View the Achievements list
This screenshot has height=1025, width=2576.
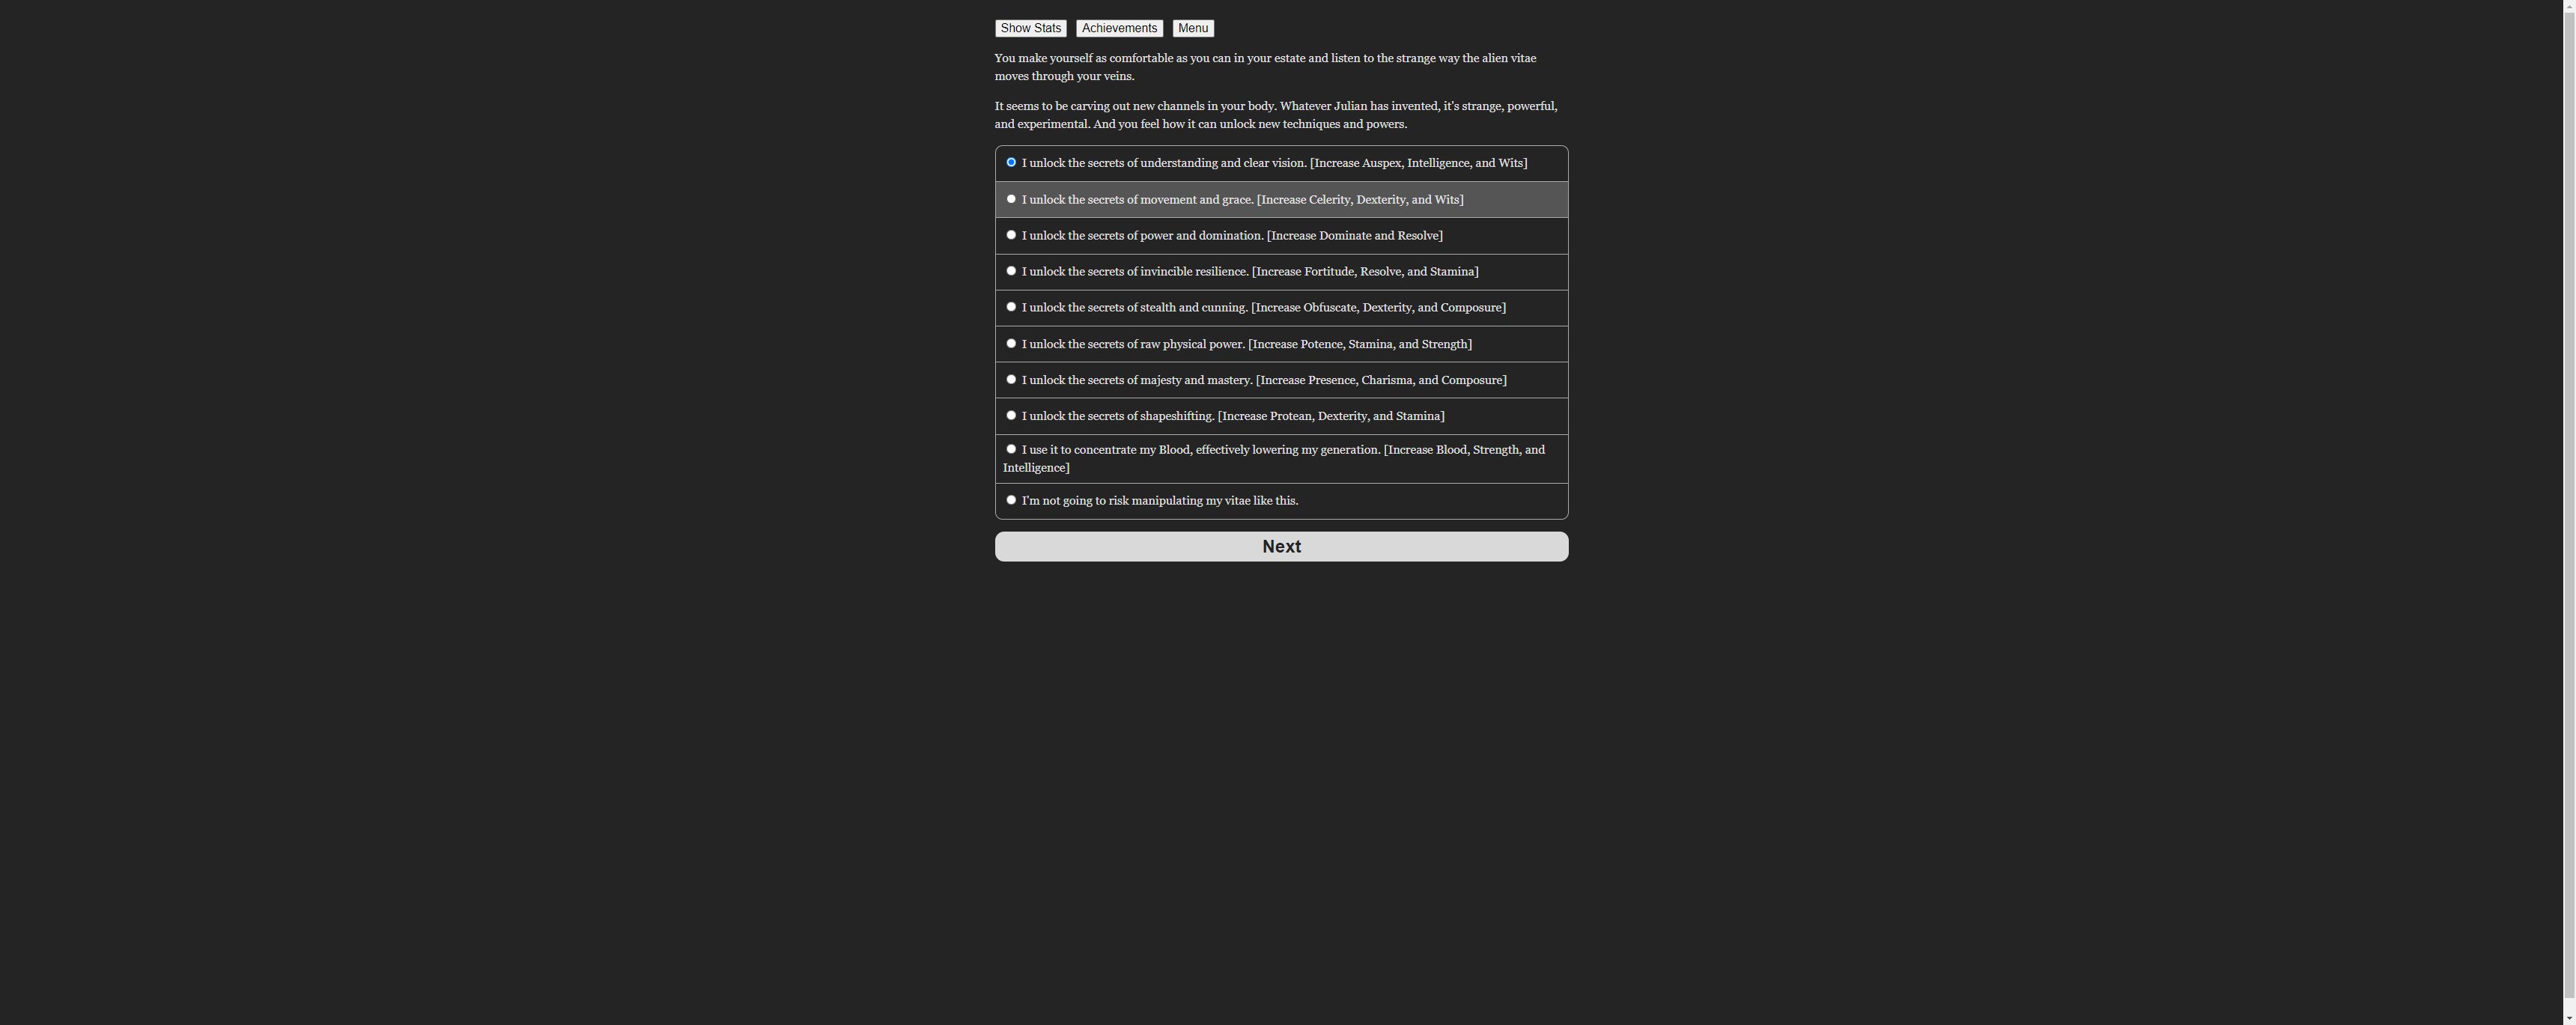[x=1119, y=28]
